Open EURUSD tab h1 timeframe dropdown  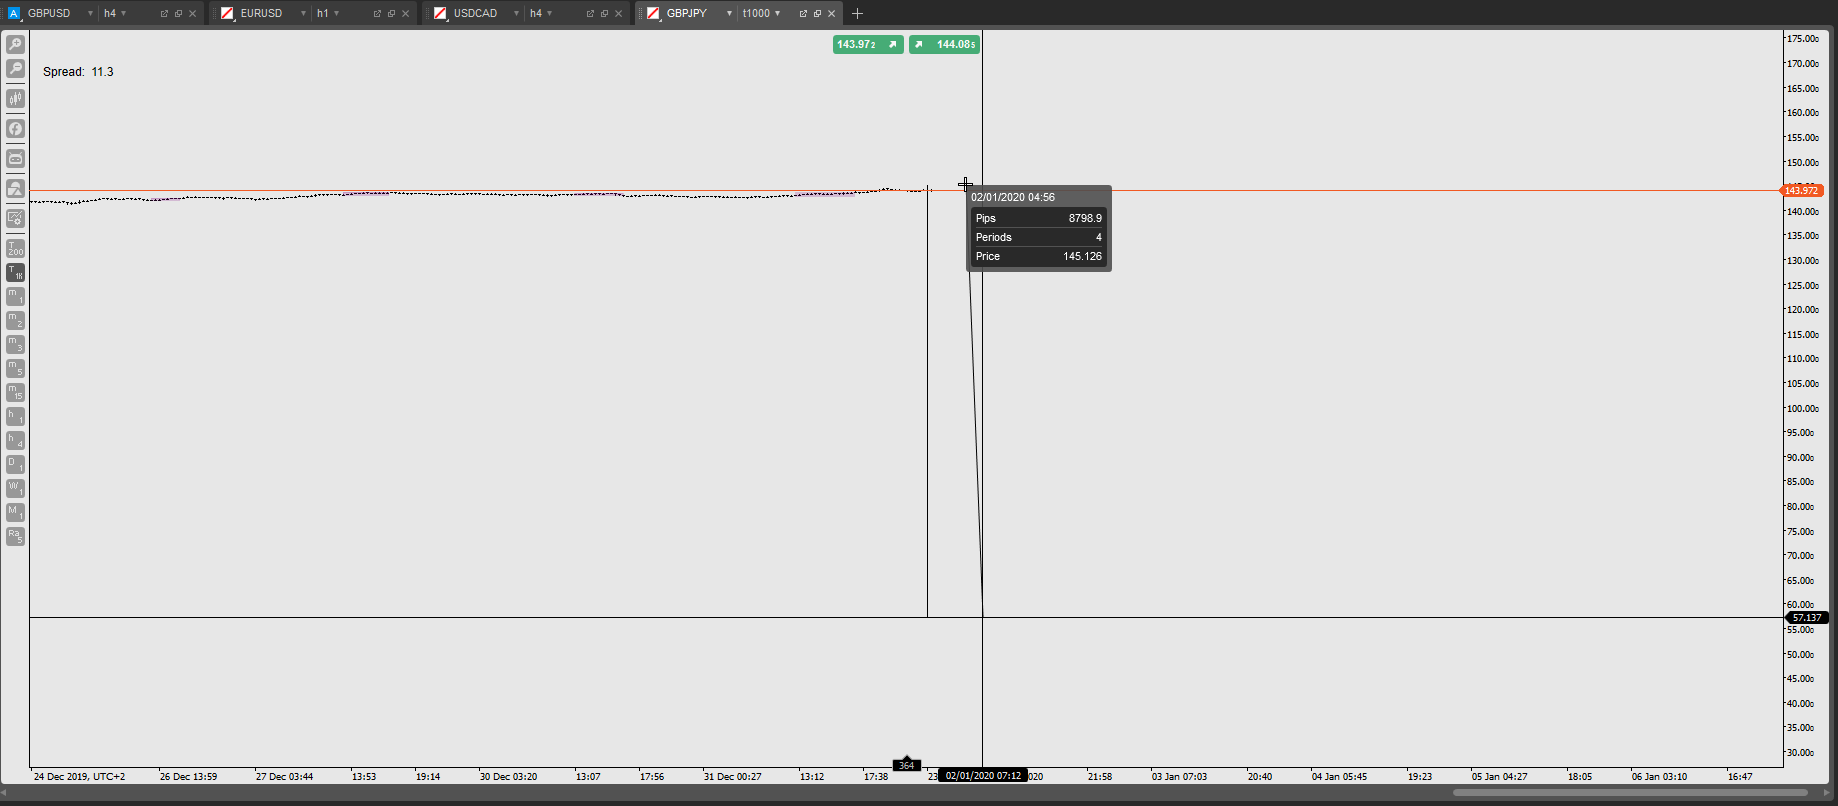[x=328, y=13]
